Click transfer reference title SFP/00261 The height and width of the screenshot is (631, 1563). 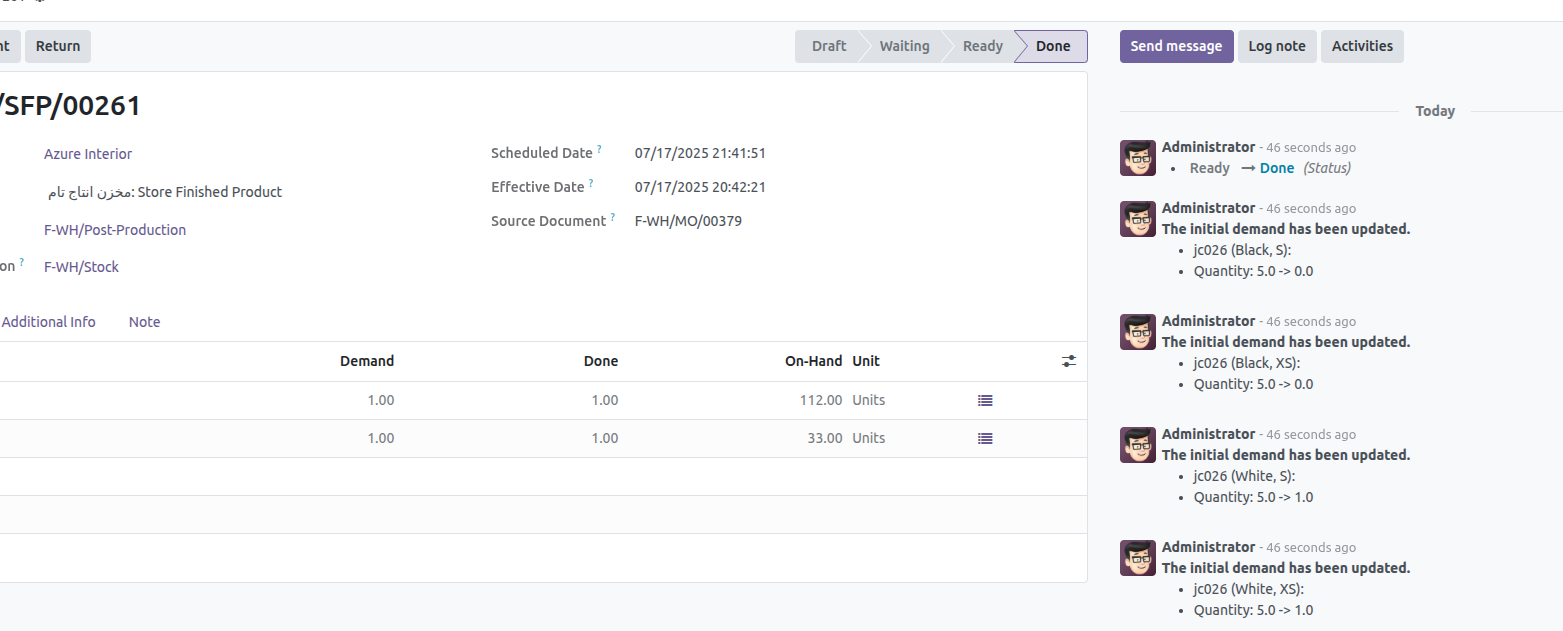pos(70,105)
